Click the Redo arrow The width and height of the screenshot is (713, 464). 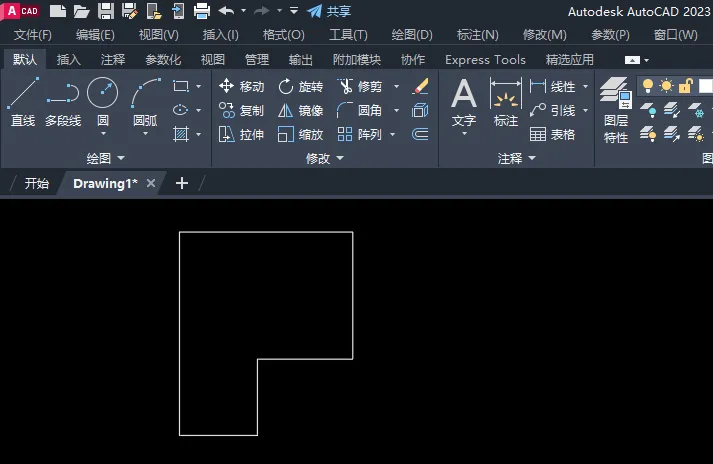[262, 10]
